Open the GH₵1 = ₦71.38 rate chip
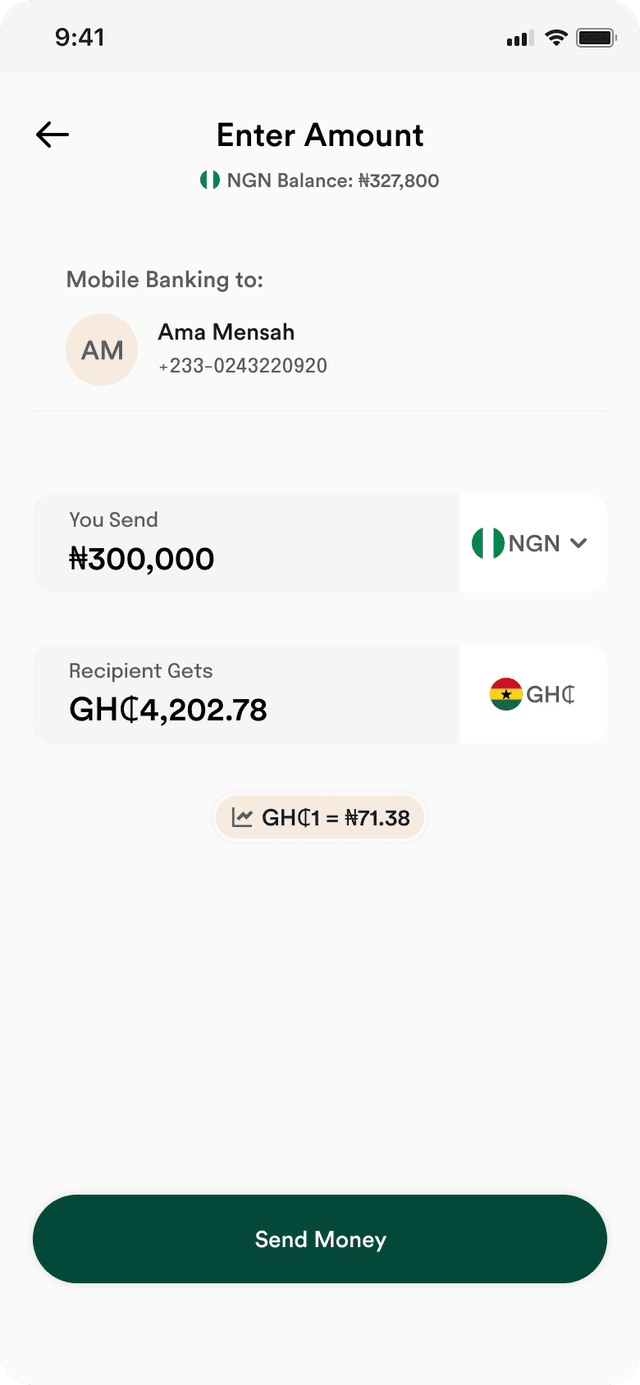Image resolution: width=640 pixels, height=1385 pixels. [320, 818]
